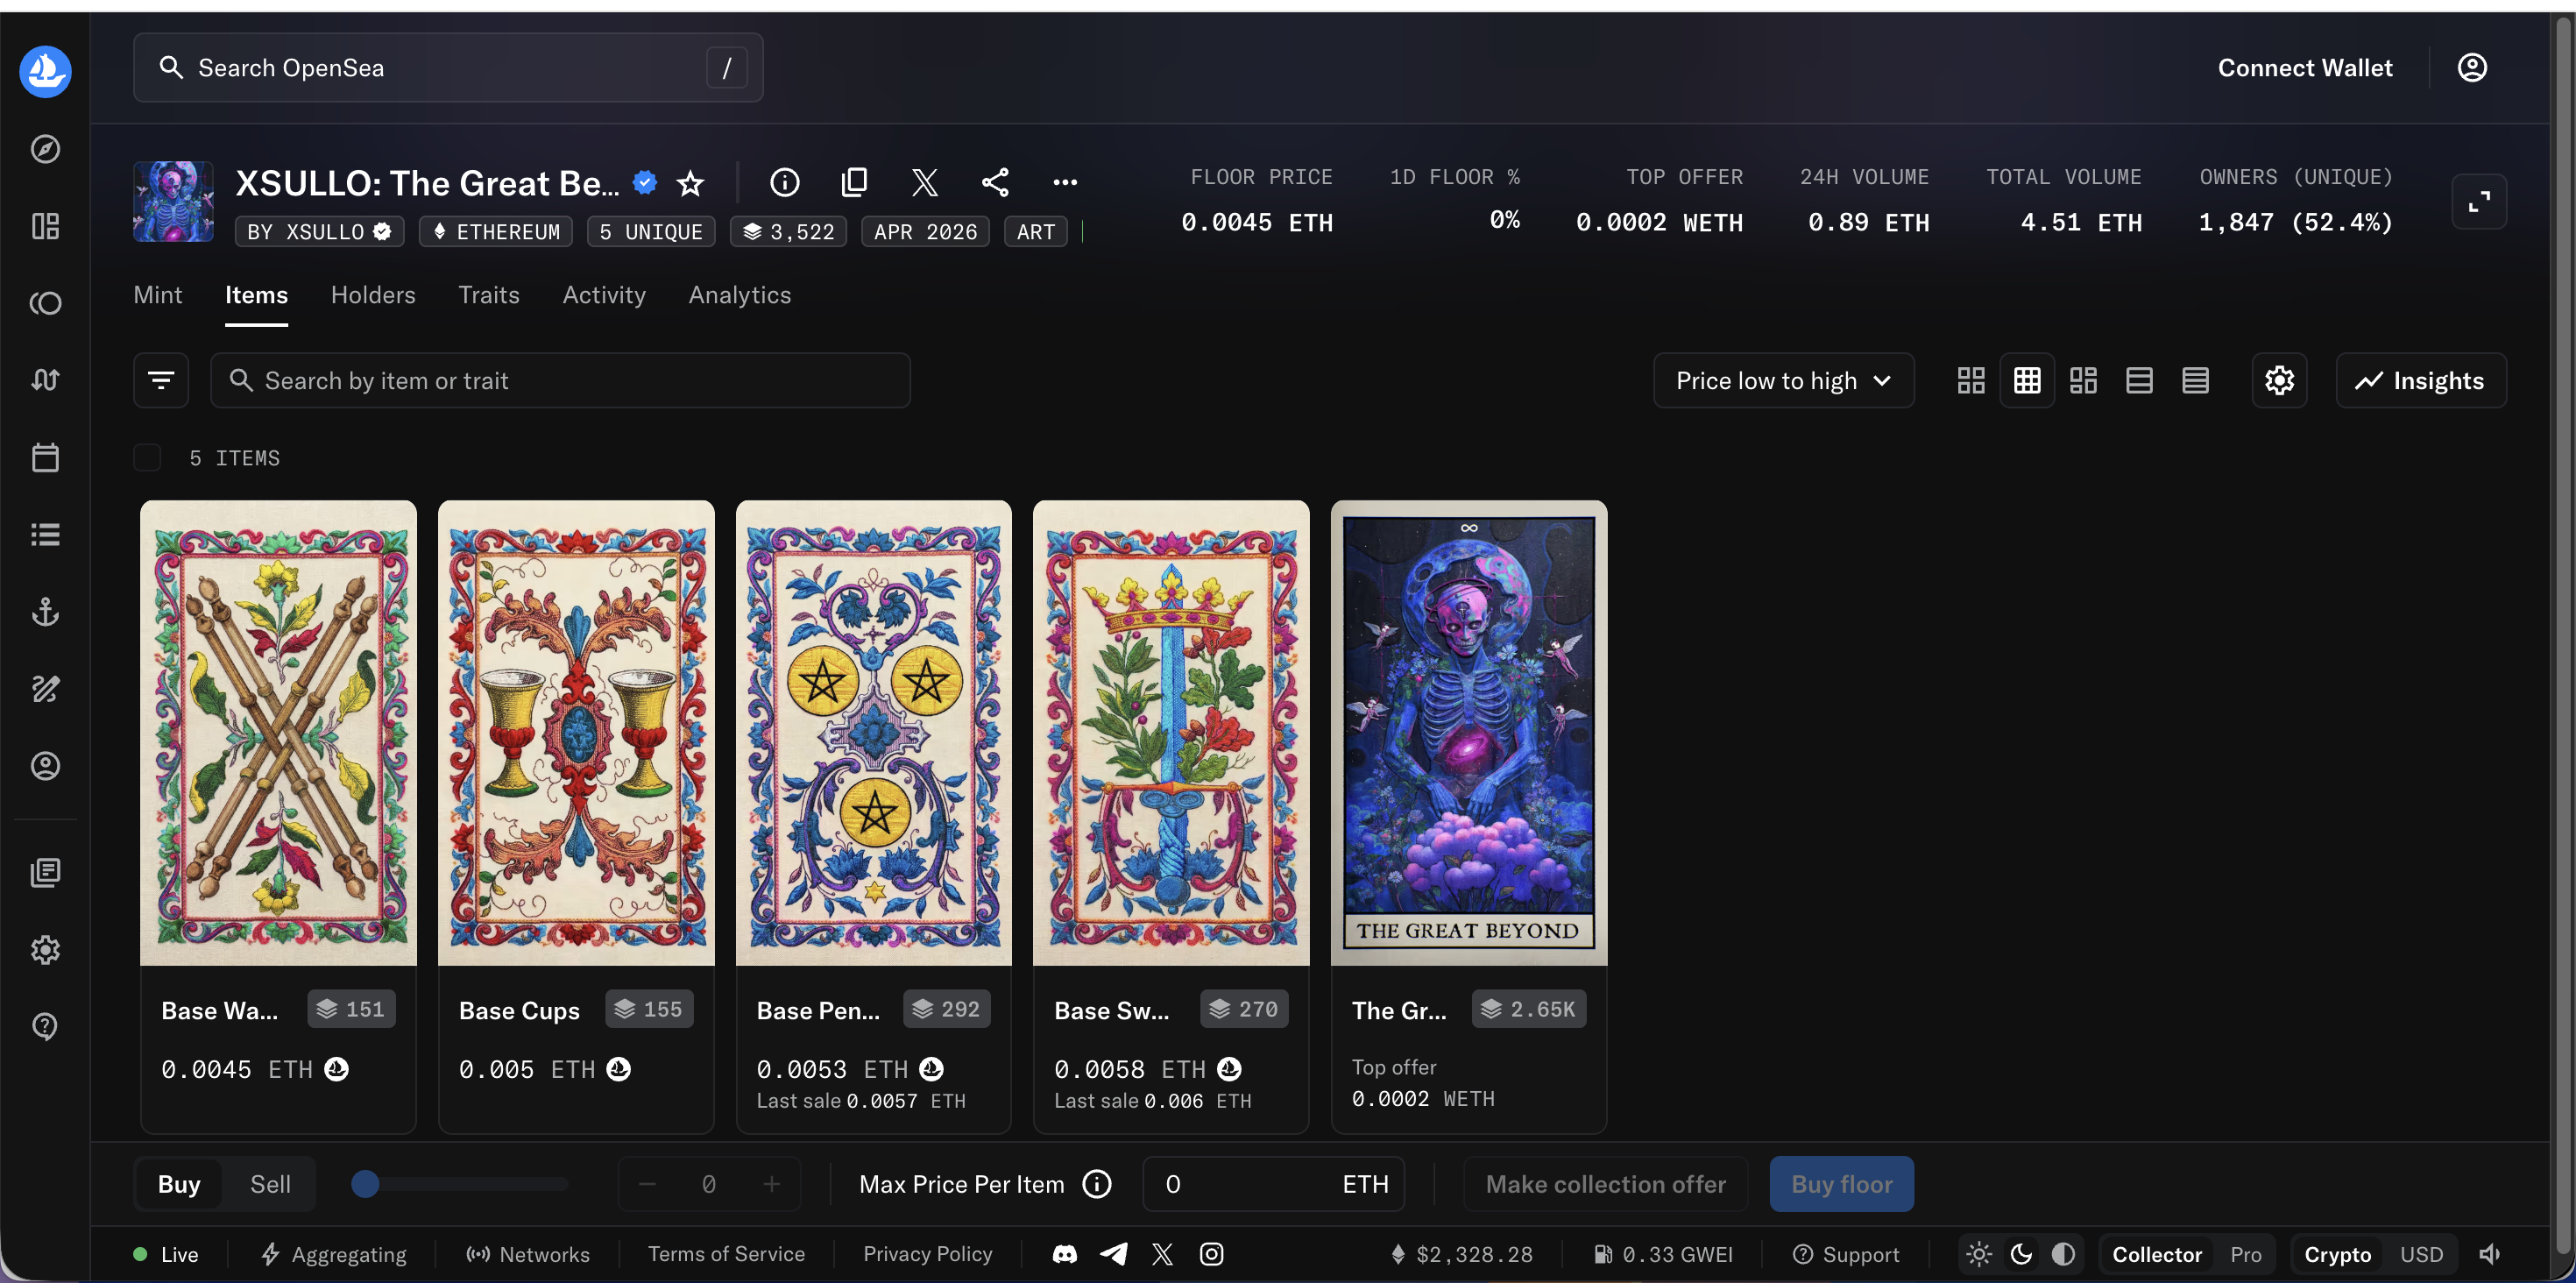Switch currency display to USD
The height and width of the screenshot is (1283, 2576).
[x=2421, y=1254]
